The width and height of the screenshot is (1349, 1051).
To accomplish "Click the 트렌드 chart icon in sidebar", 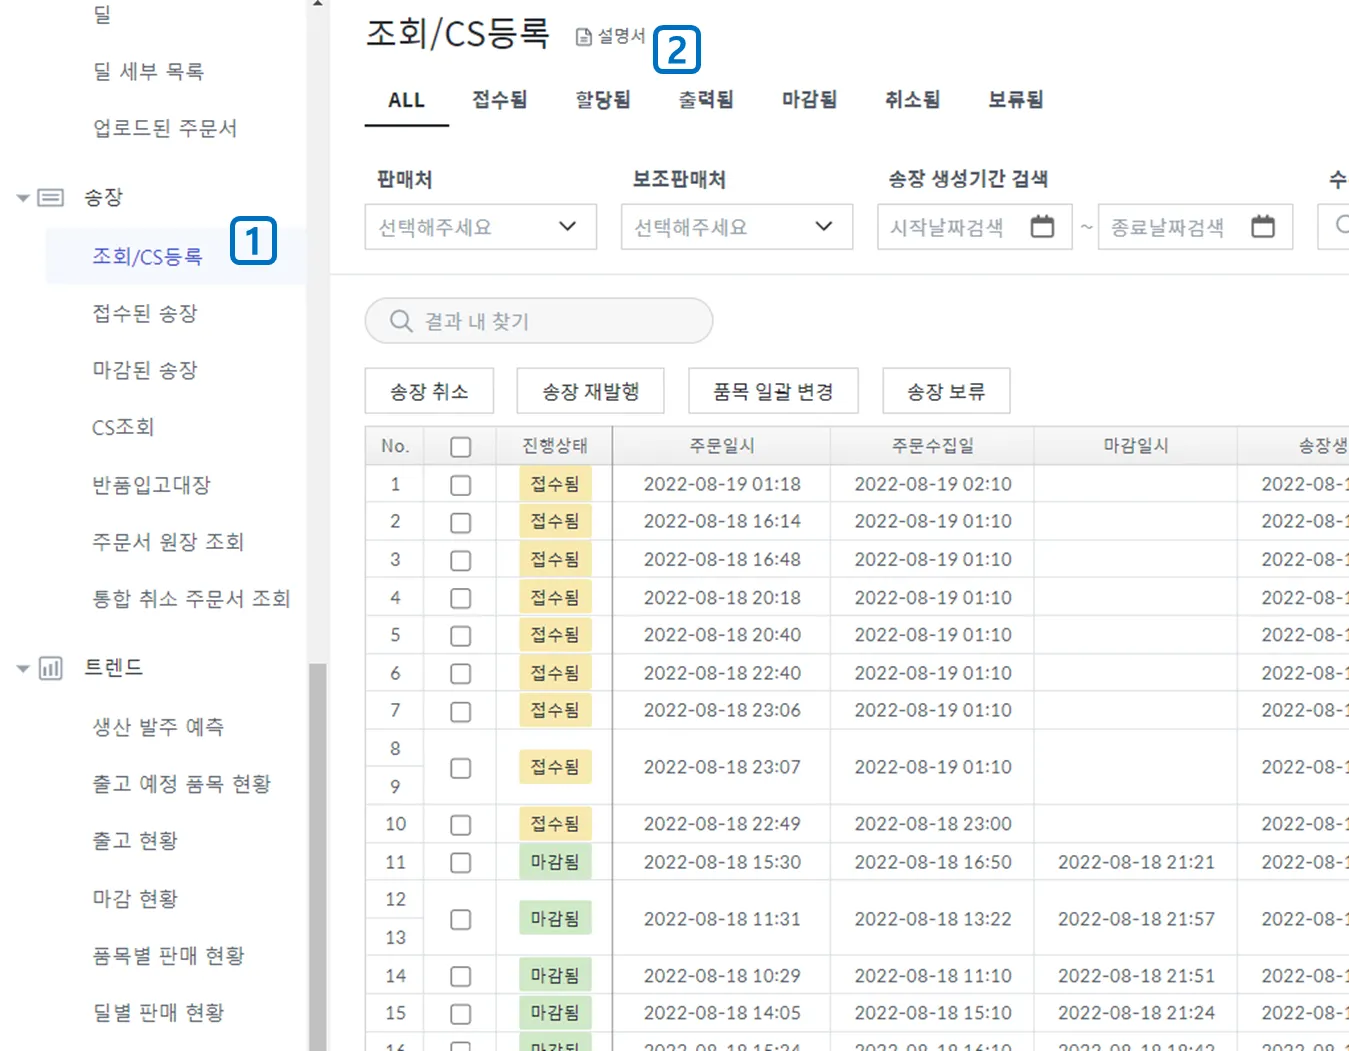I will coord(50,668).
